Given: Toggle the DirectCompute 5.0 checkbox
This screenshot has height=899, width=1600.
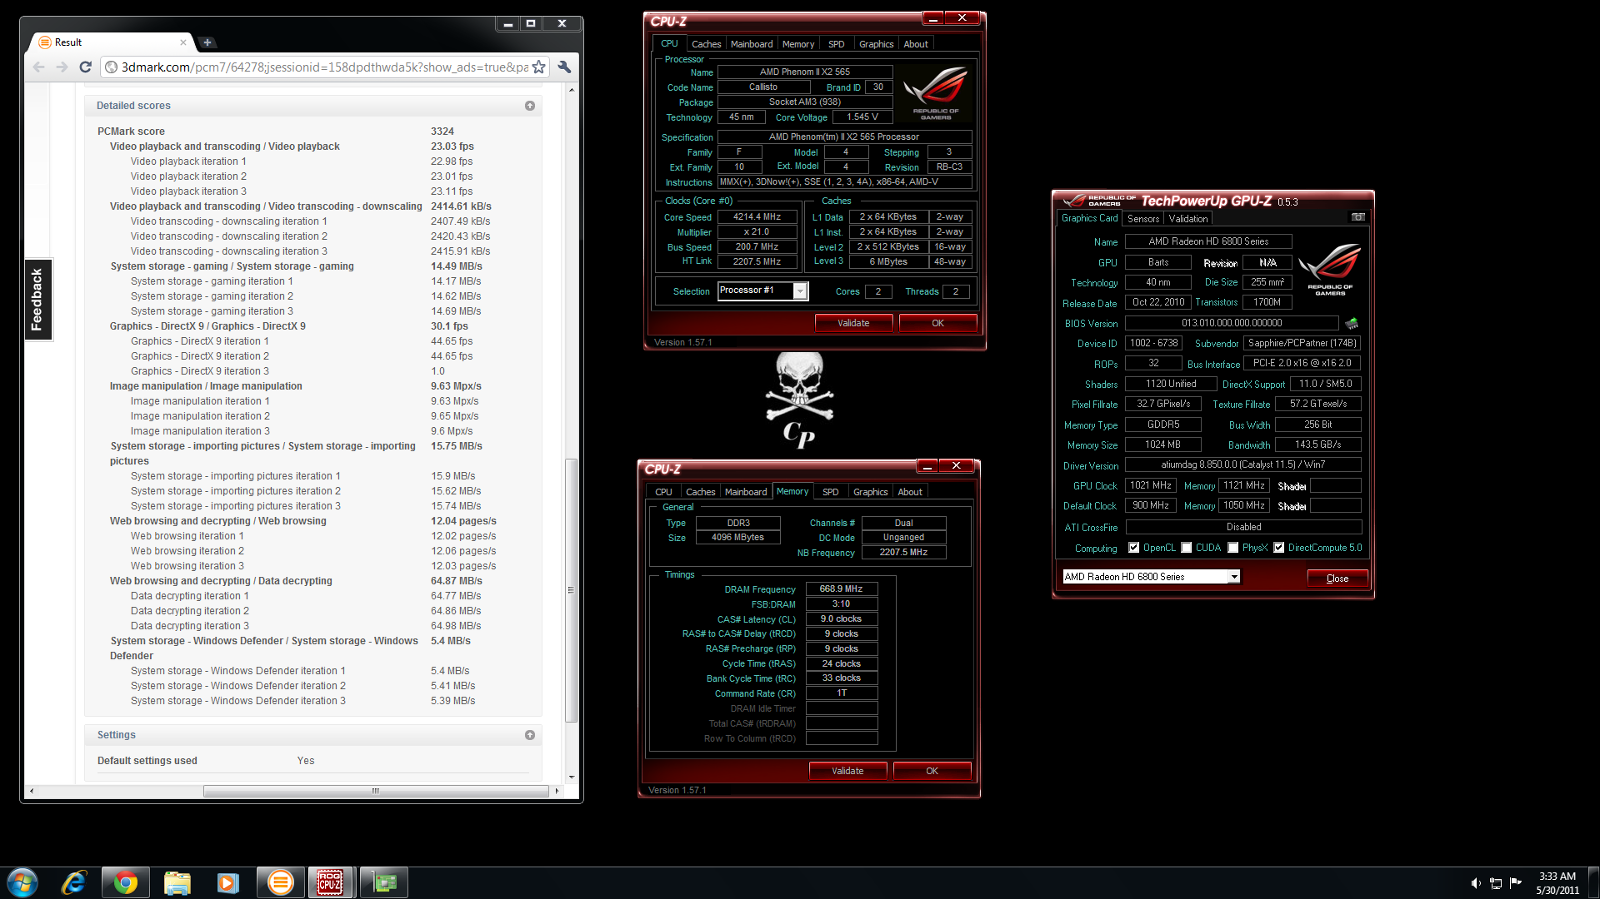Looking at the screenshot, I should [1278, 547].
